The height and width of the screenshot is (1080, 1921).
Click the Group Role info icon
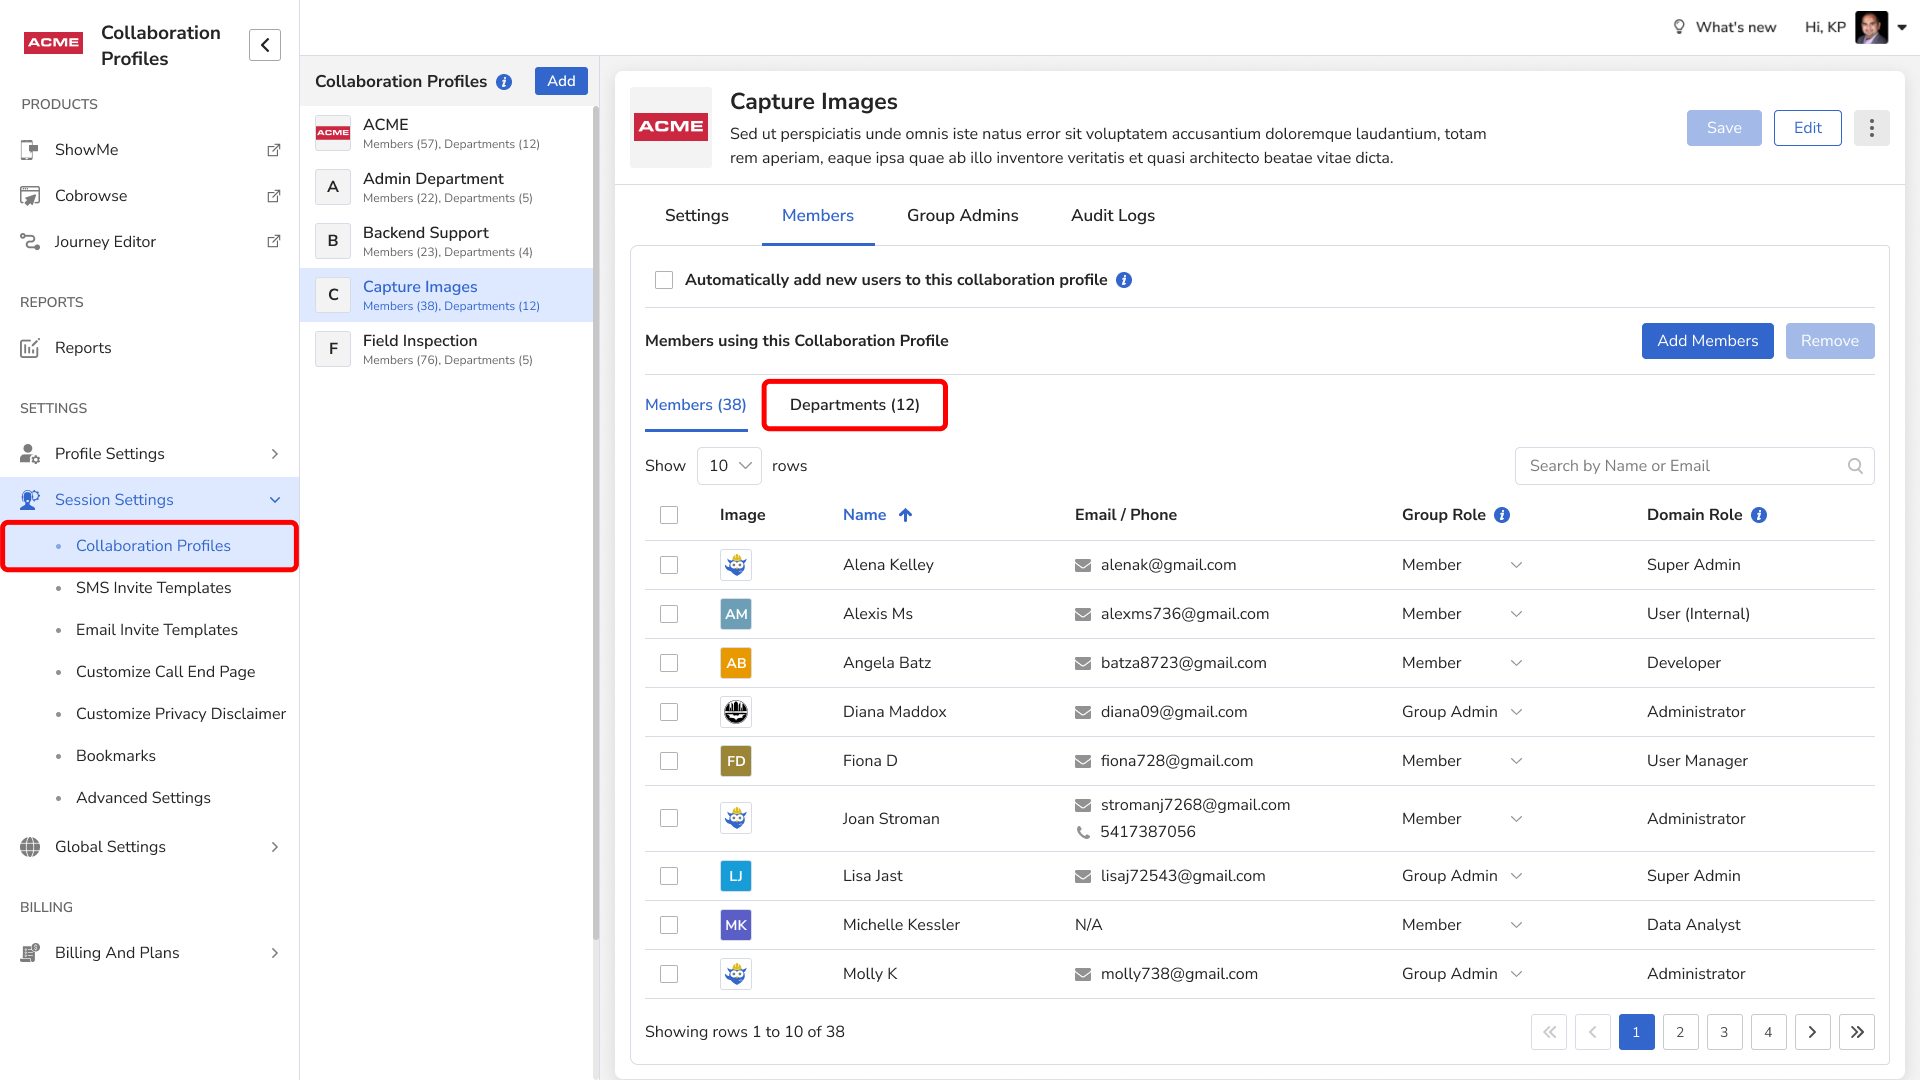pos(1502,515)
